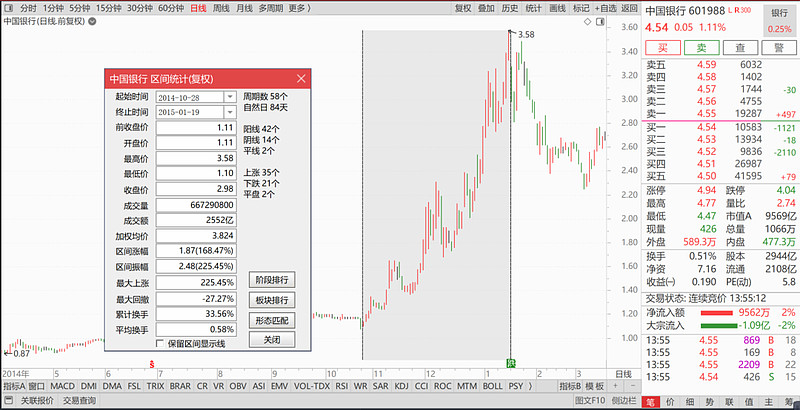800x410 pixels.
Task: Switch to the BOLL indicator tab
Action: click(x=491, y=386)
